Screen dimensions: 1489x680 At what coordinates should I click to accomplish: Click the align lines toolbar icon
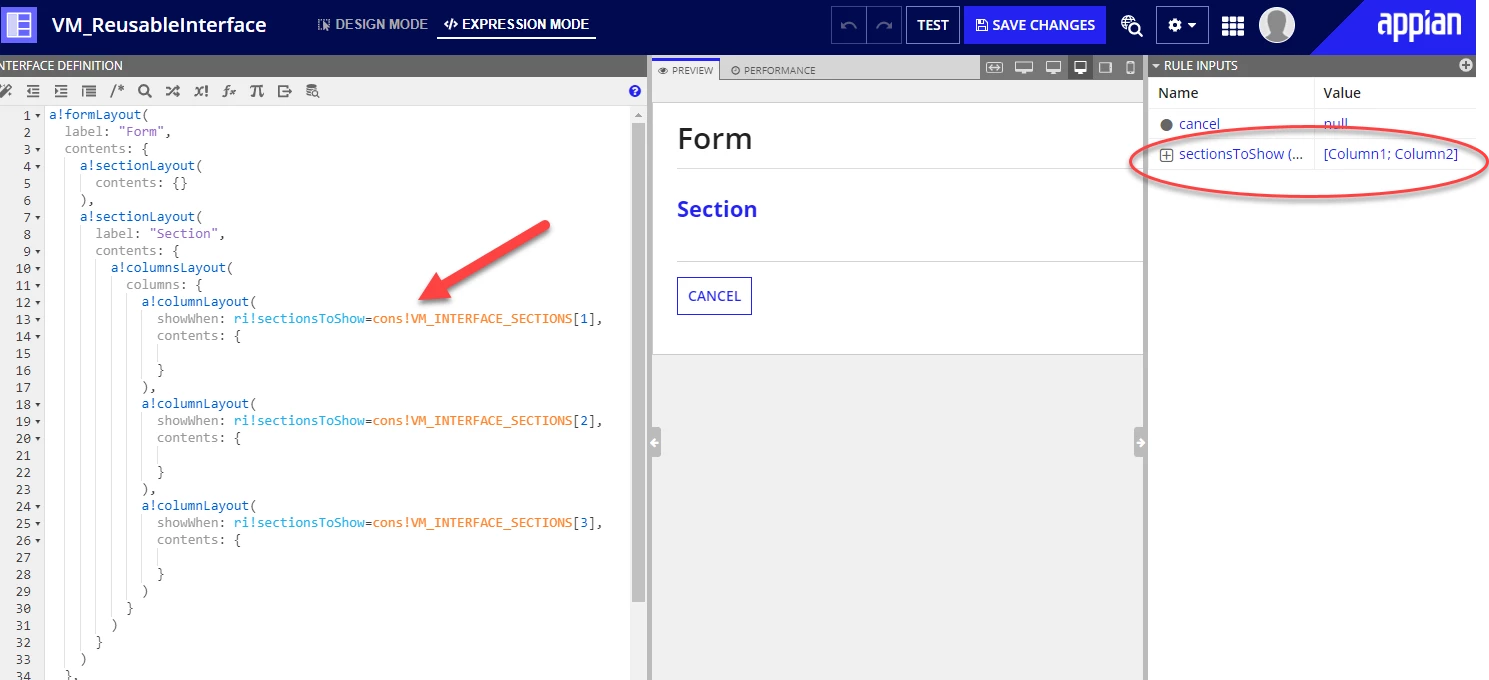pyautogui.click(x=89, y=91)
